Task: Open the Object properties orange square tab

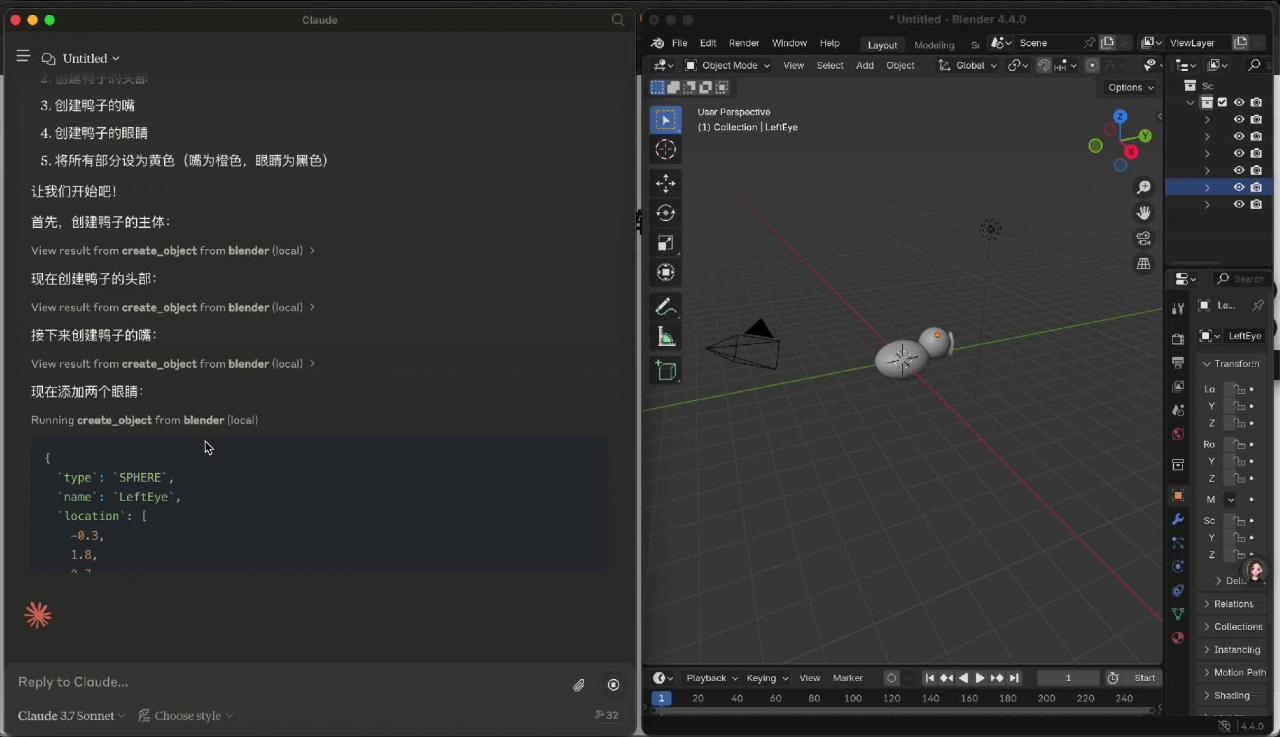Action: point(1178,496)
